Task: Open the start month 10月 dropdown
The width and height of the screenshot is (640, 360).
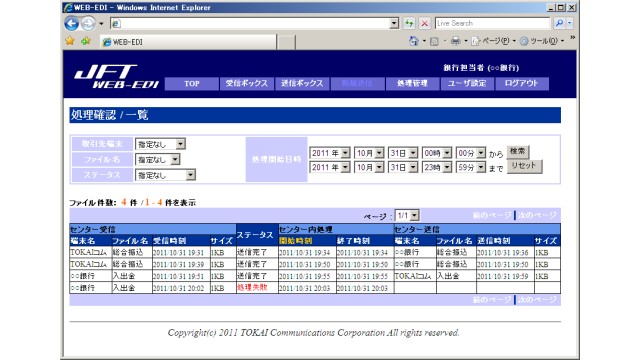Action: pyautogui.click(x=369, y=153)
